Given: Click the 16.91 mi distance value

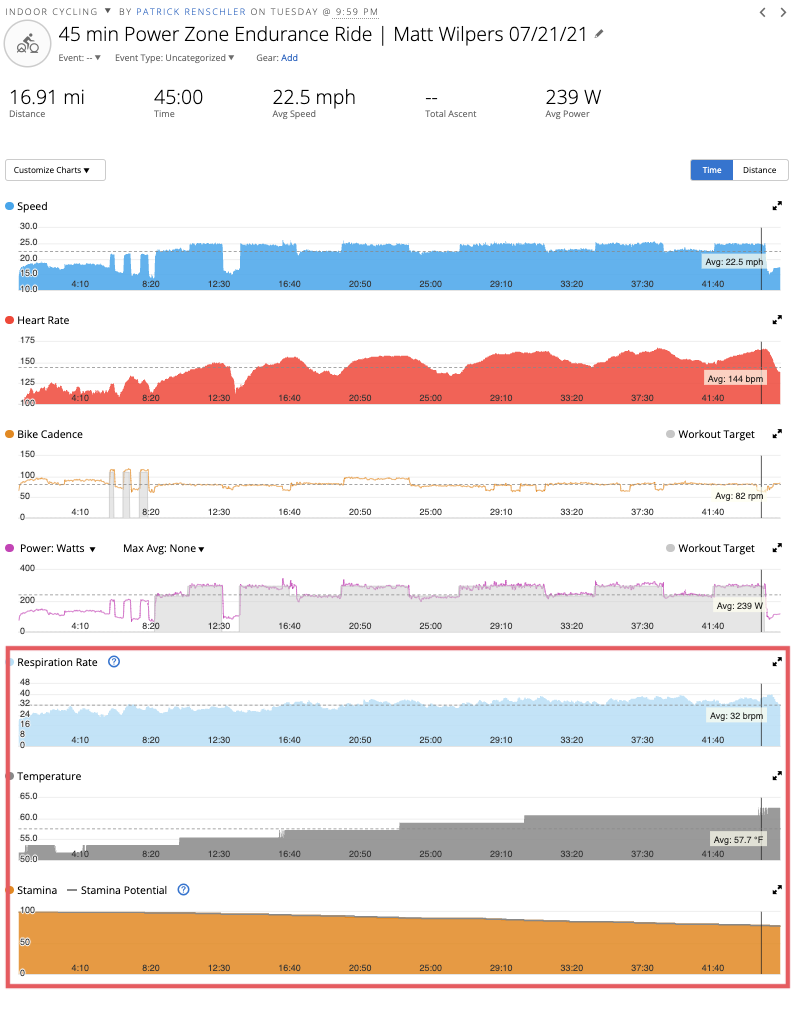Looking at the screenshot, I should [x=47, y=97].
